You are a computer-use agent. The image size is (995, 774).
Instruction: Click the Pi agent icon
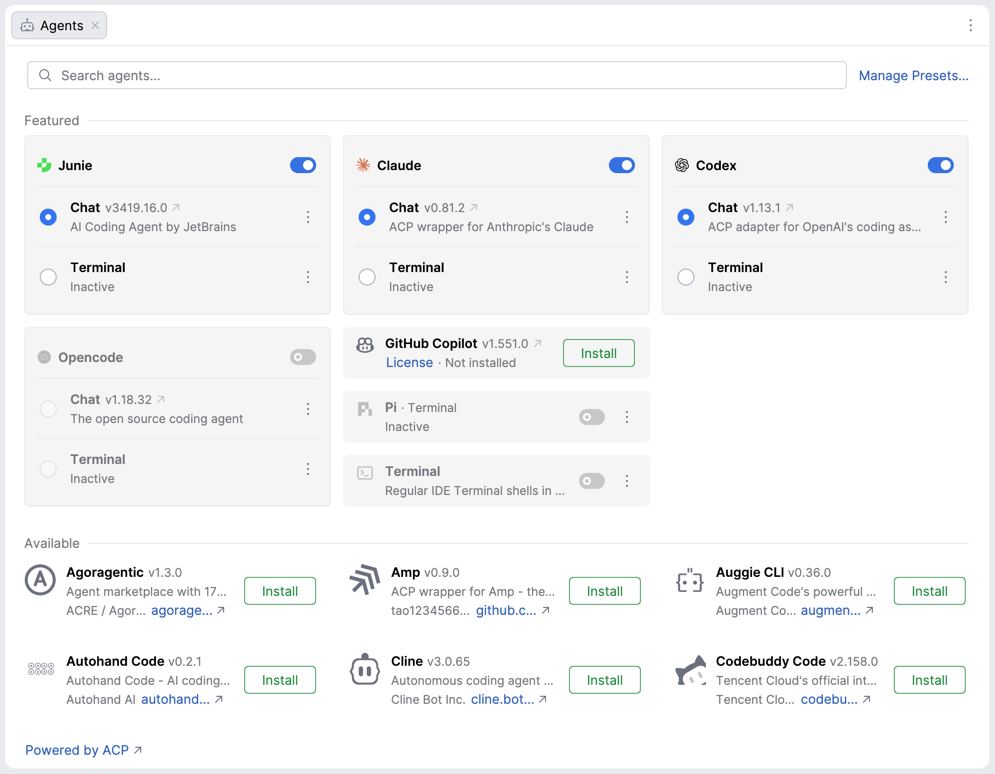pyautogui.click(x=365, y=409)
